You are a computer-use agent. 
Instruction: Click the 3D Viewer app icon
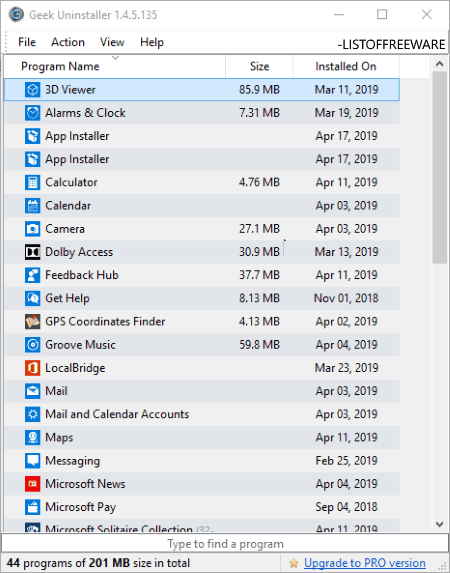pyautogui.click(x=33, y=90)
